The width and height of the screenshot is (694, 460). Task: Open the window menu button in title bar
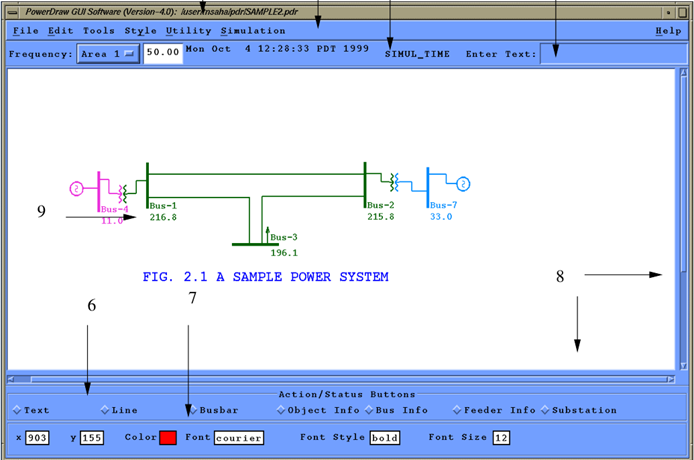pyautogui.click(x=10, y=9)
